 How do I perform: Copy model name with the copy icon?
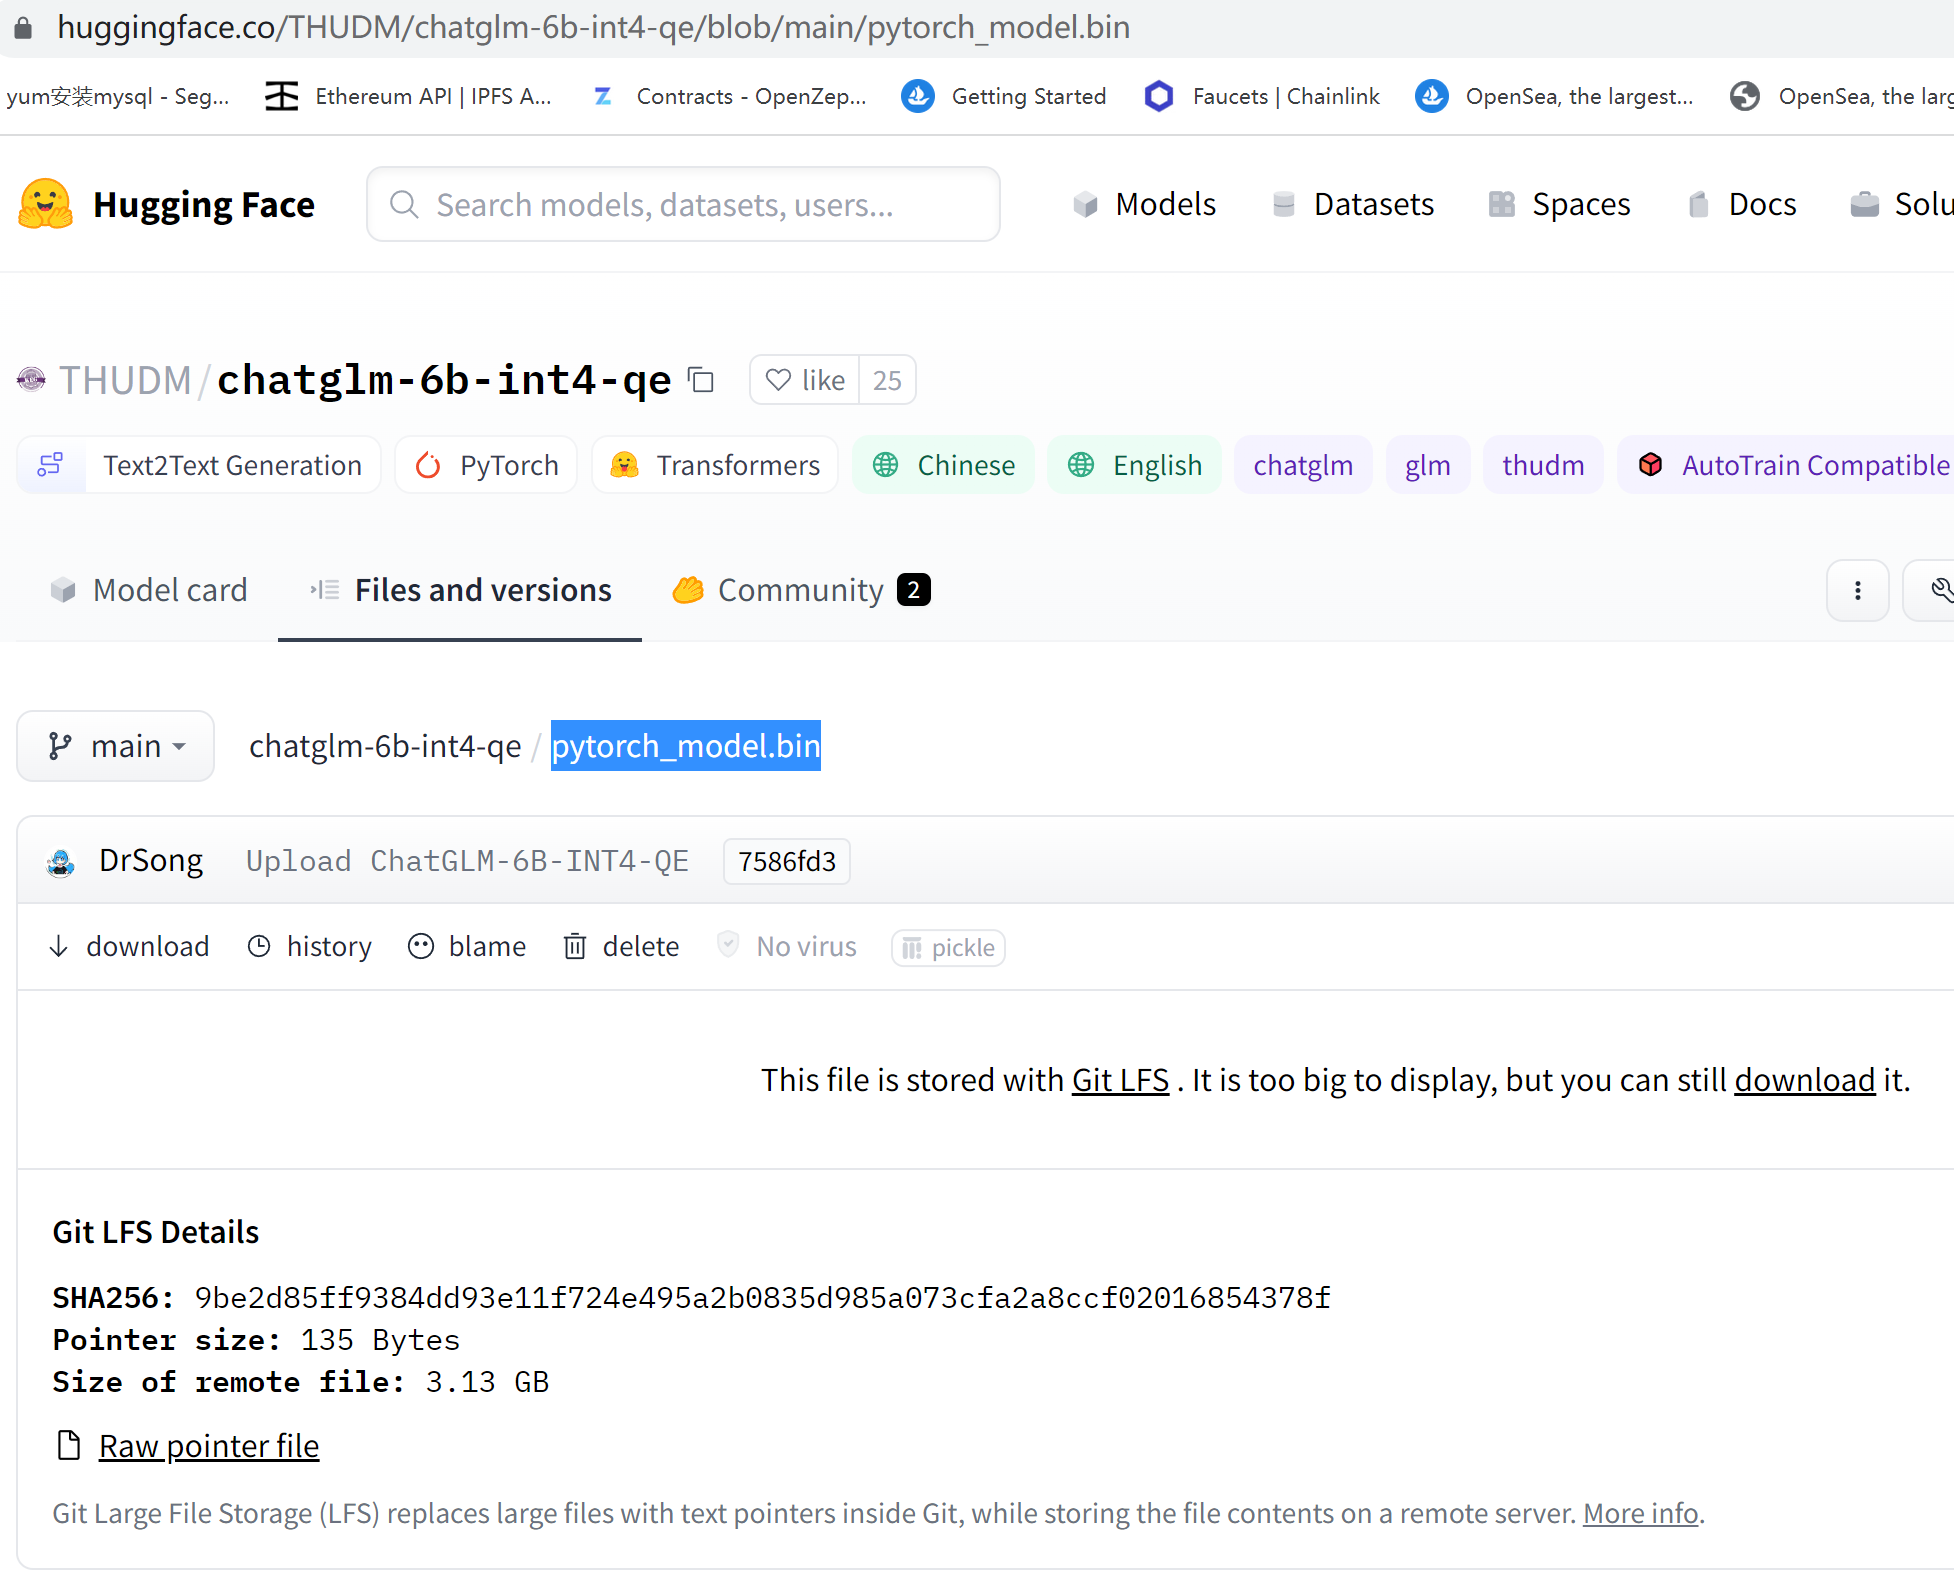coord(701,380)
